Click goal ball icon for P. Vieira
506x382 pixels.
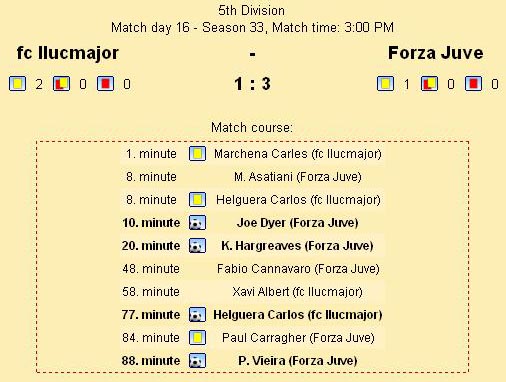(x=197, y=361)
